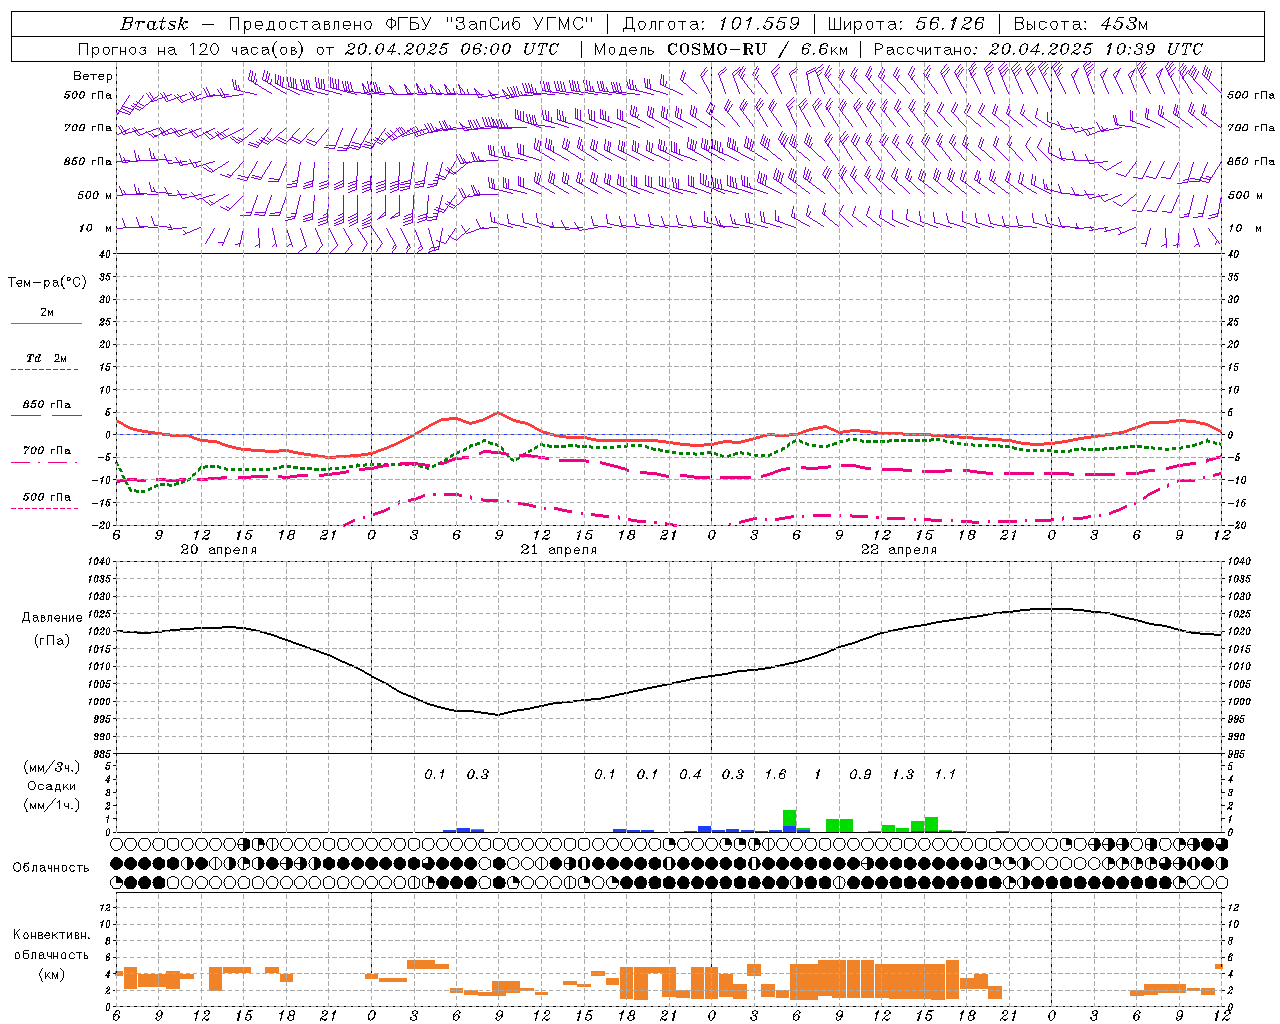This screenshot has width=1280, height=1024.
Task: Click the (мм/1ч.) units label
Action: tap(52, 805)
